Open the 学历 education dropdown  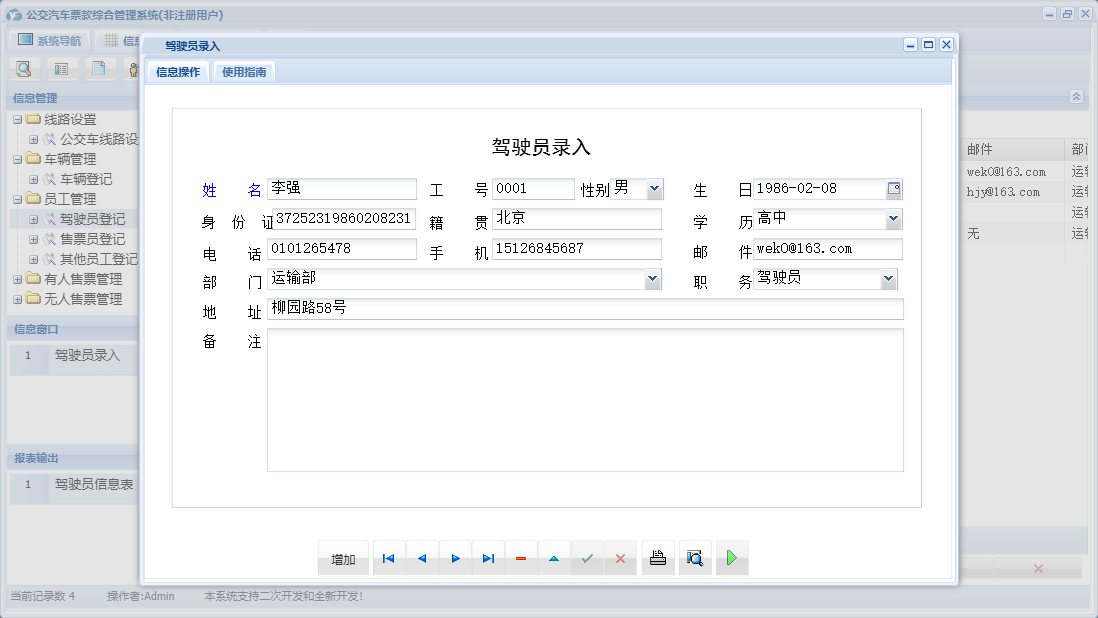pos(891,218)
